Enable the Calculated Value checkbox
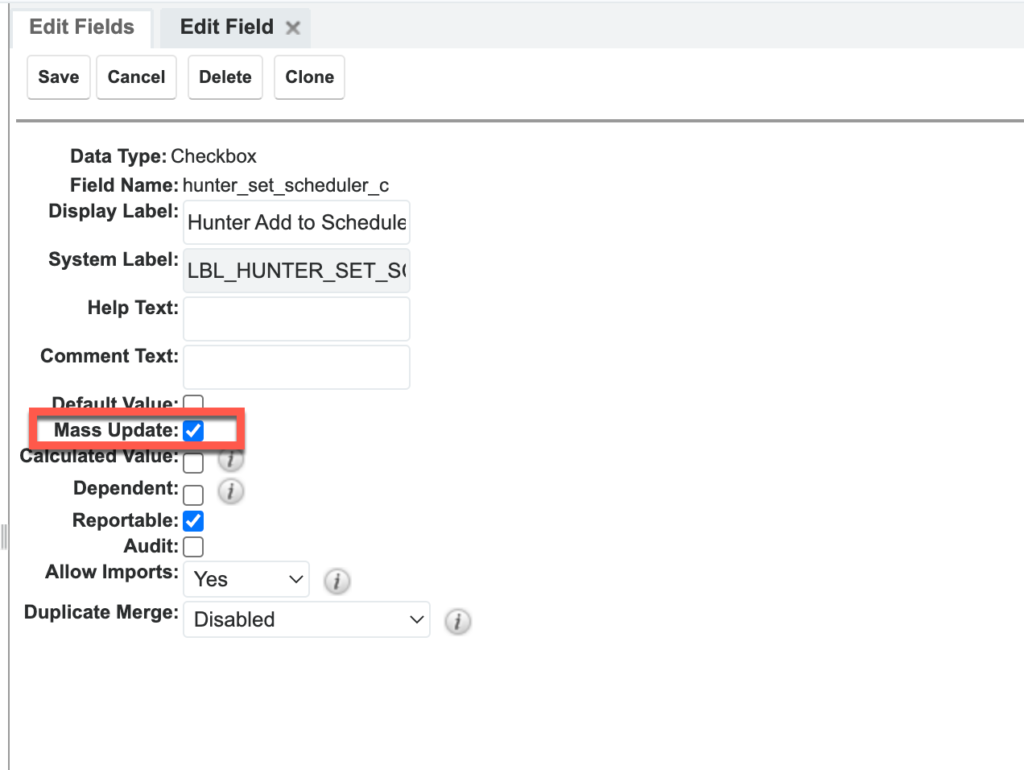The height and width of the screenshot is (770, 1024). point(194,462)
